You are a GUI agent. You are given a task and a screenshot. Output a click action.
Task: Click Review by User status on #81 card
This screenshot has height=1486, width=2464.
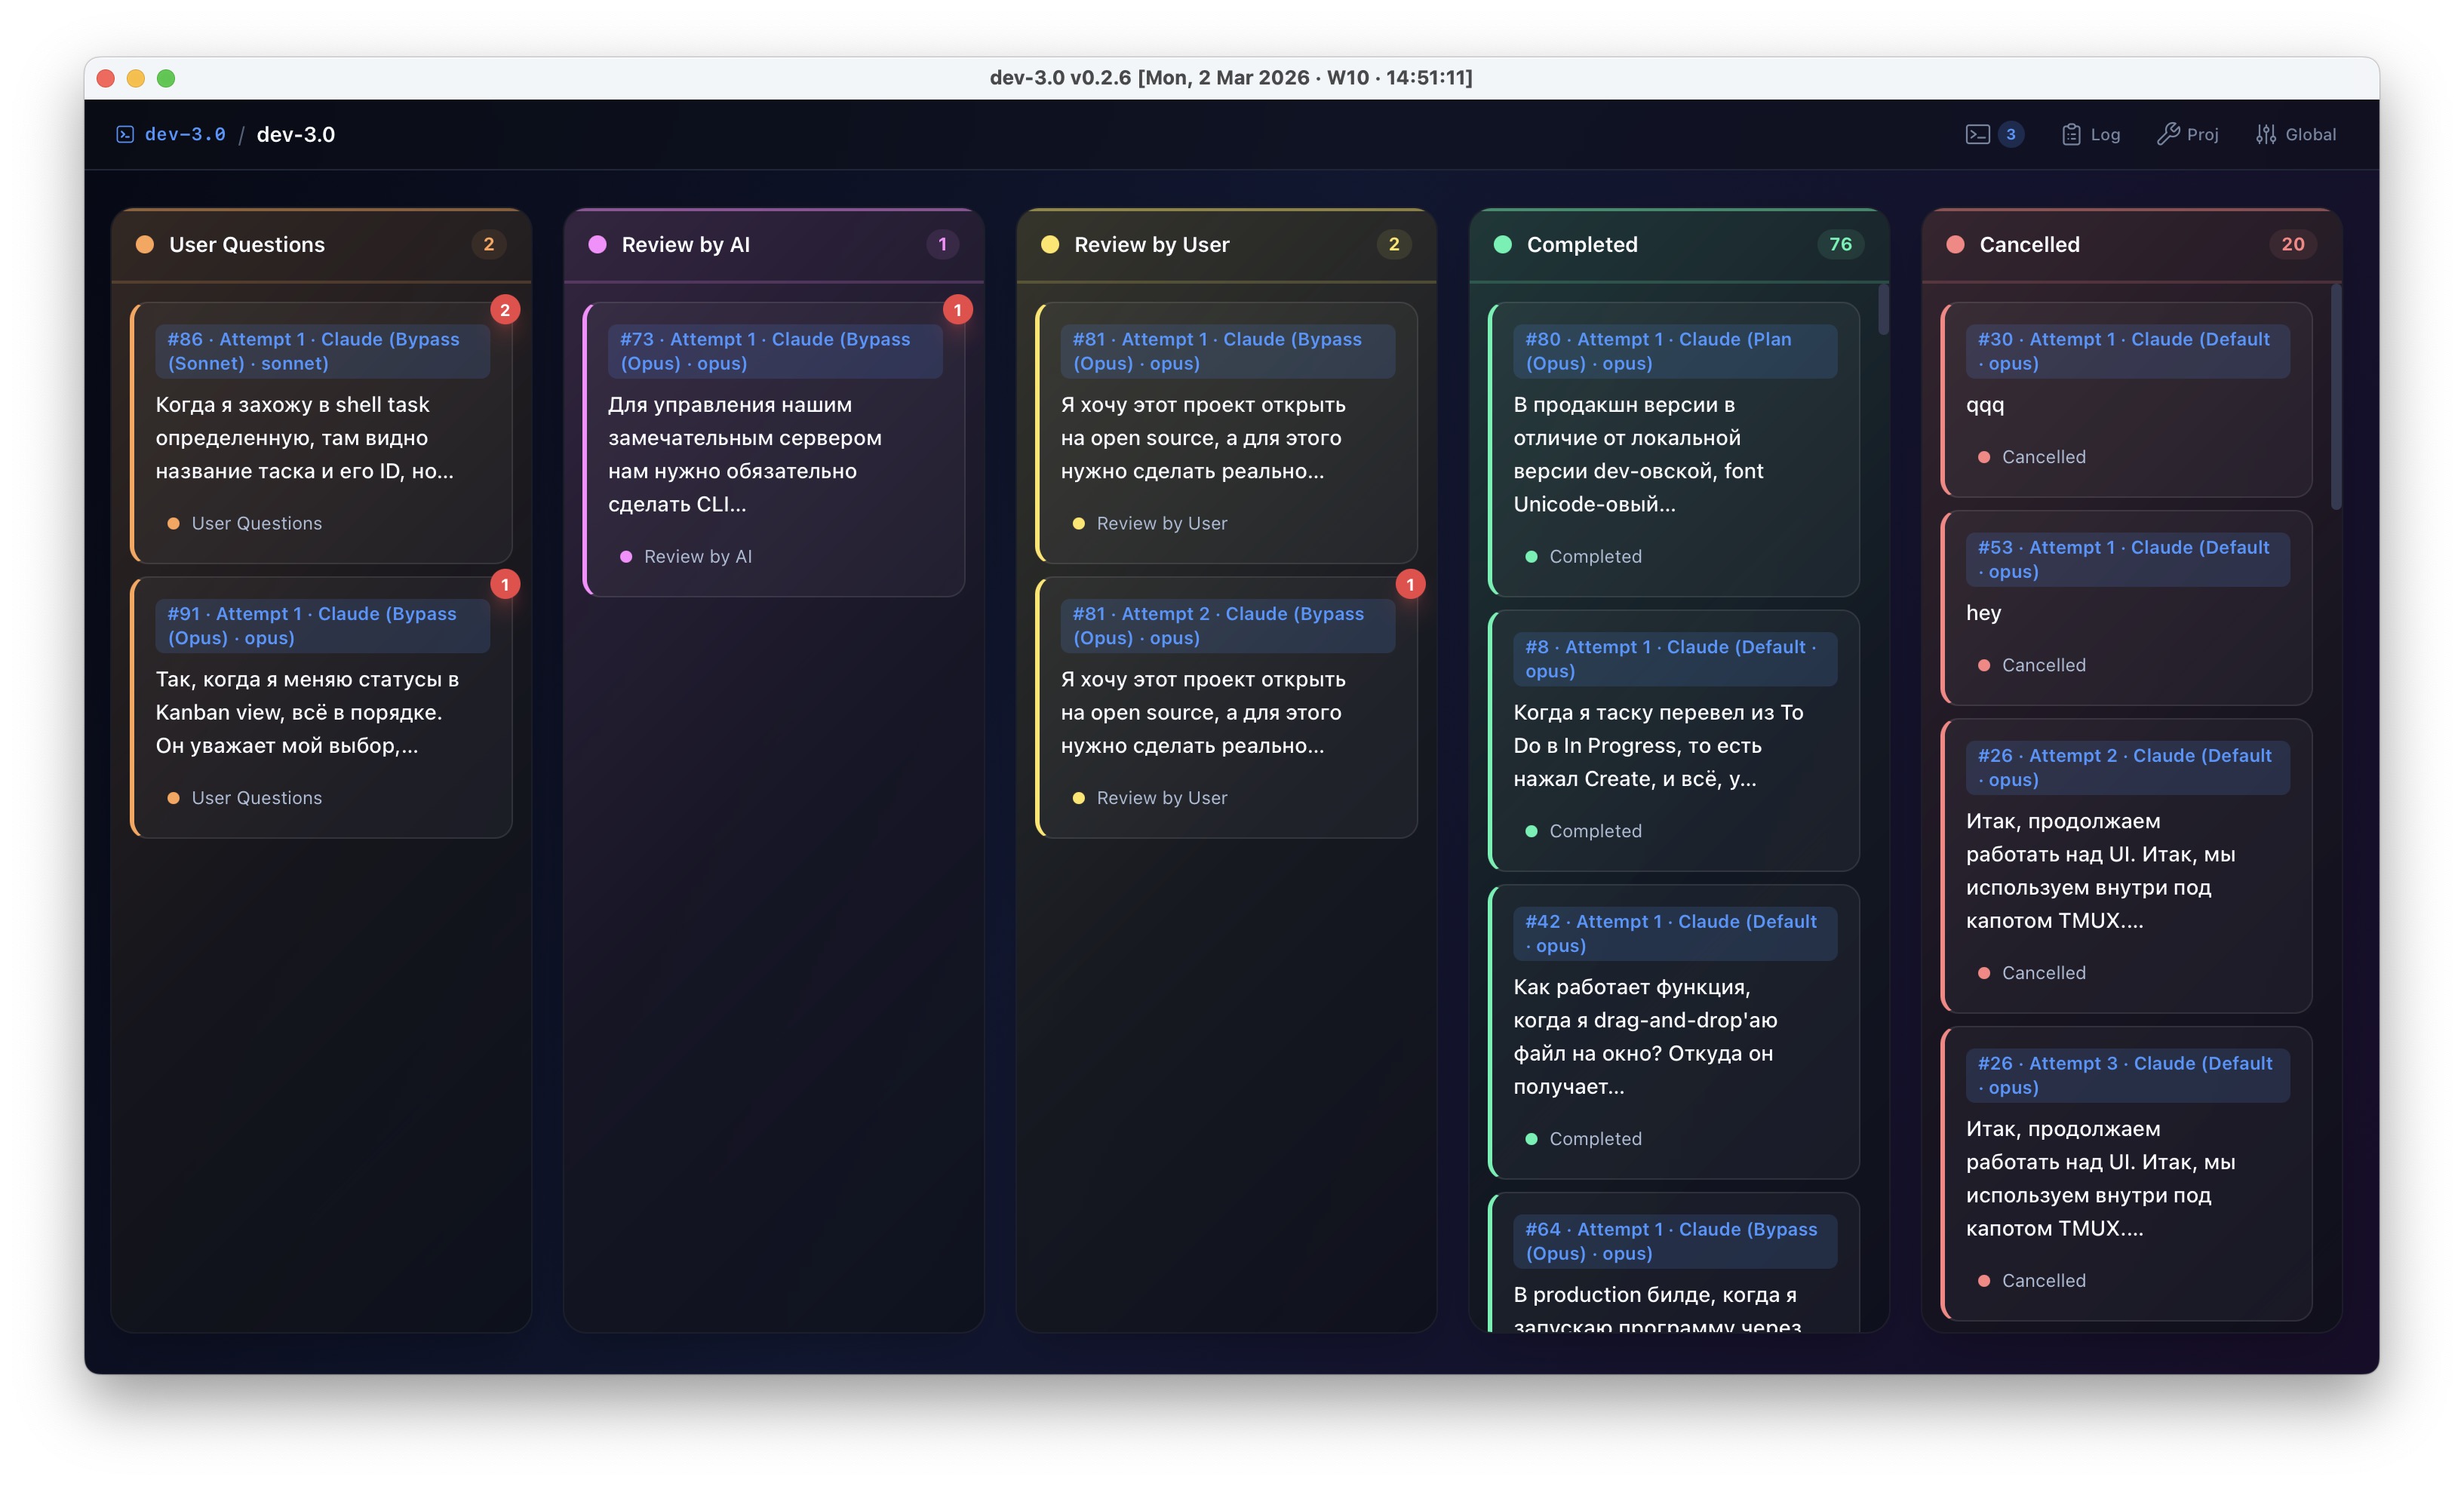click(x=1160, y=523)
